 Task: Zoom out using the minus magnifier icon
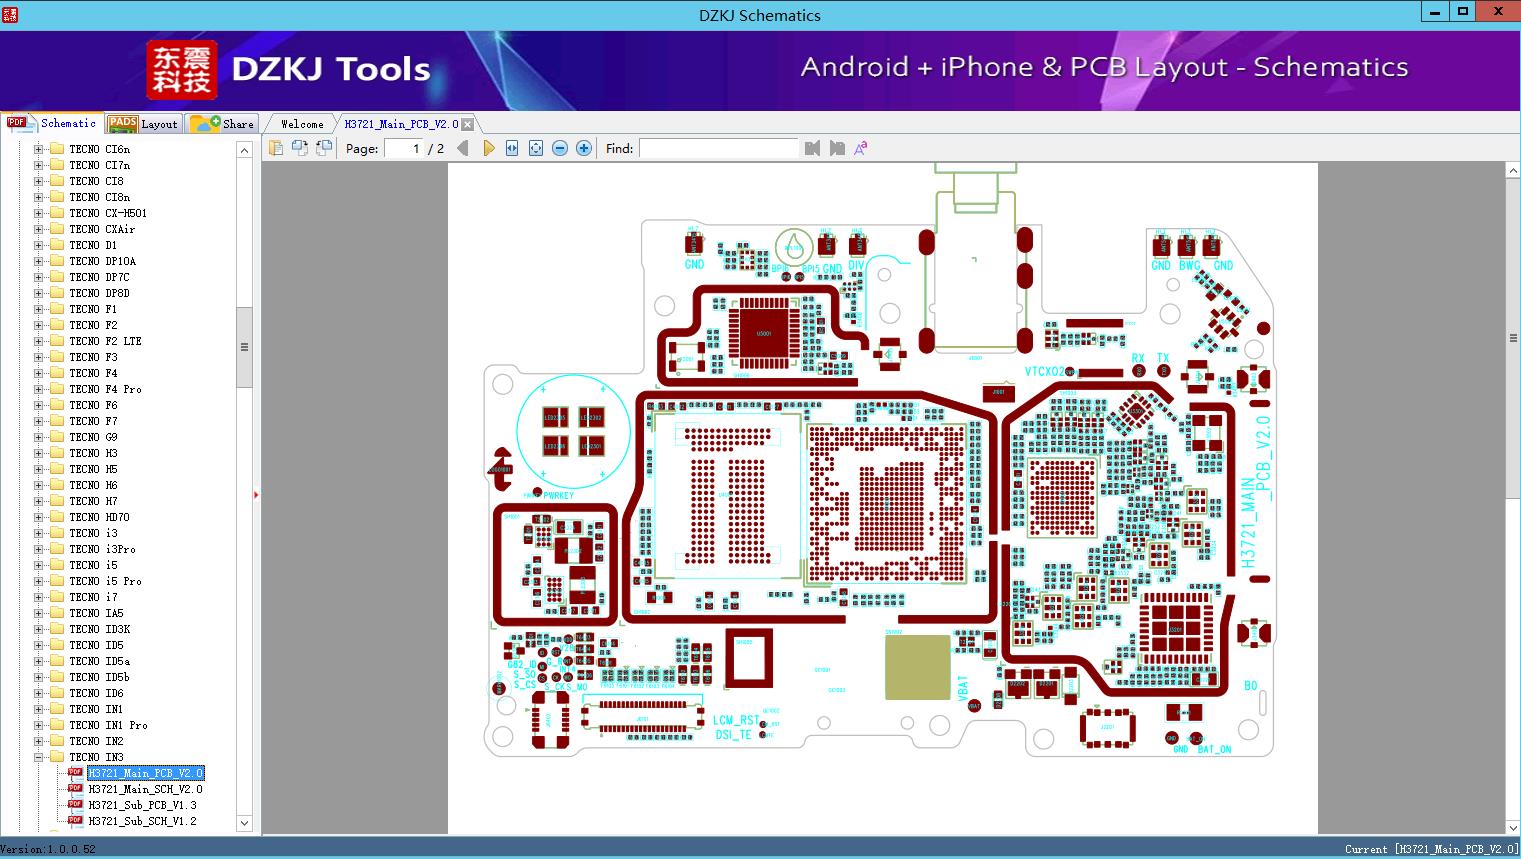pos(560,148)
